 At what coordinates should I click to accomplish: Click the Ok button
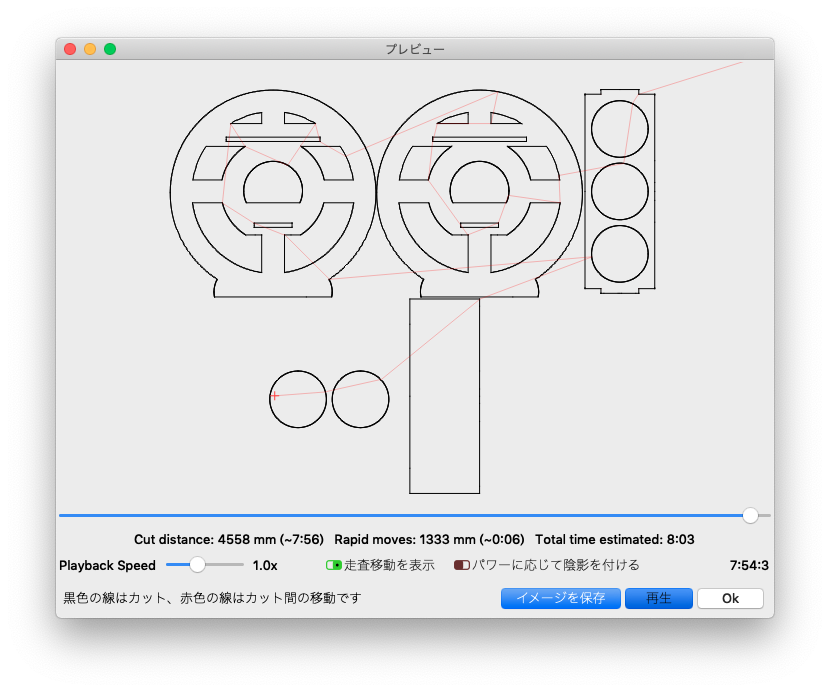[730, 598]
